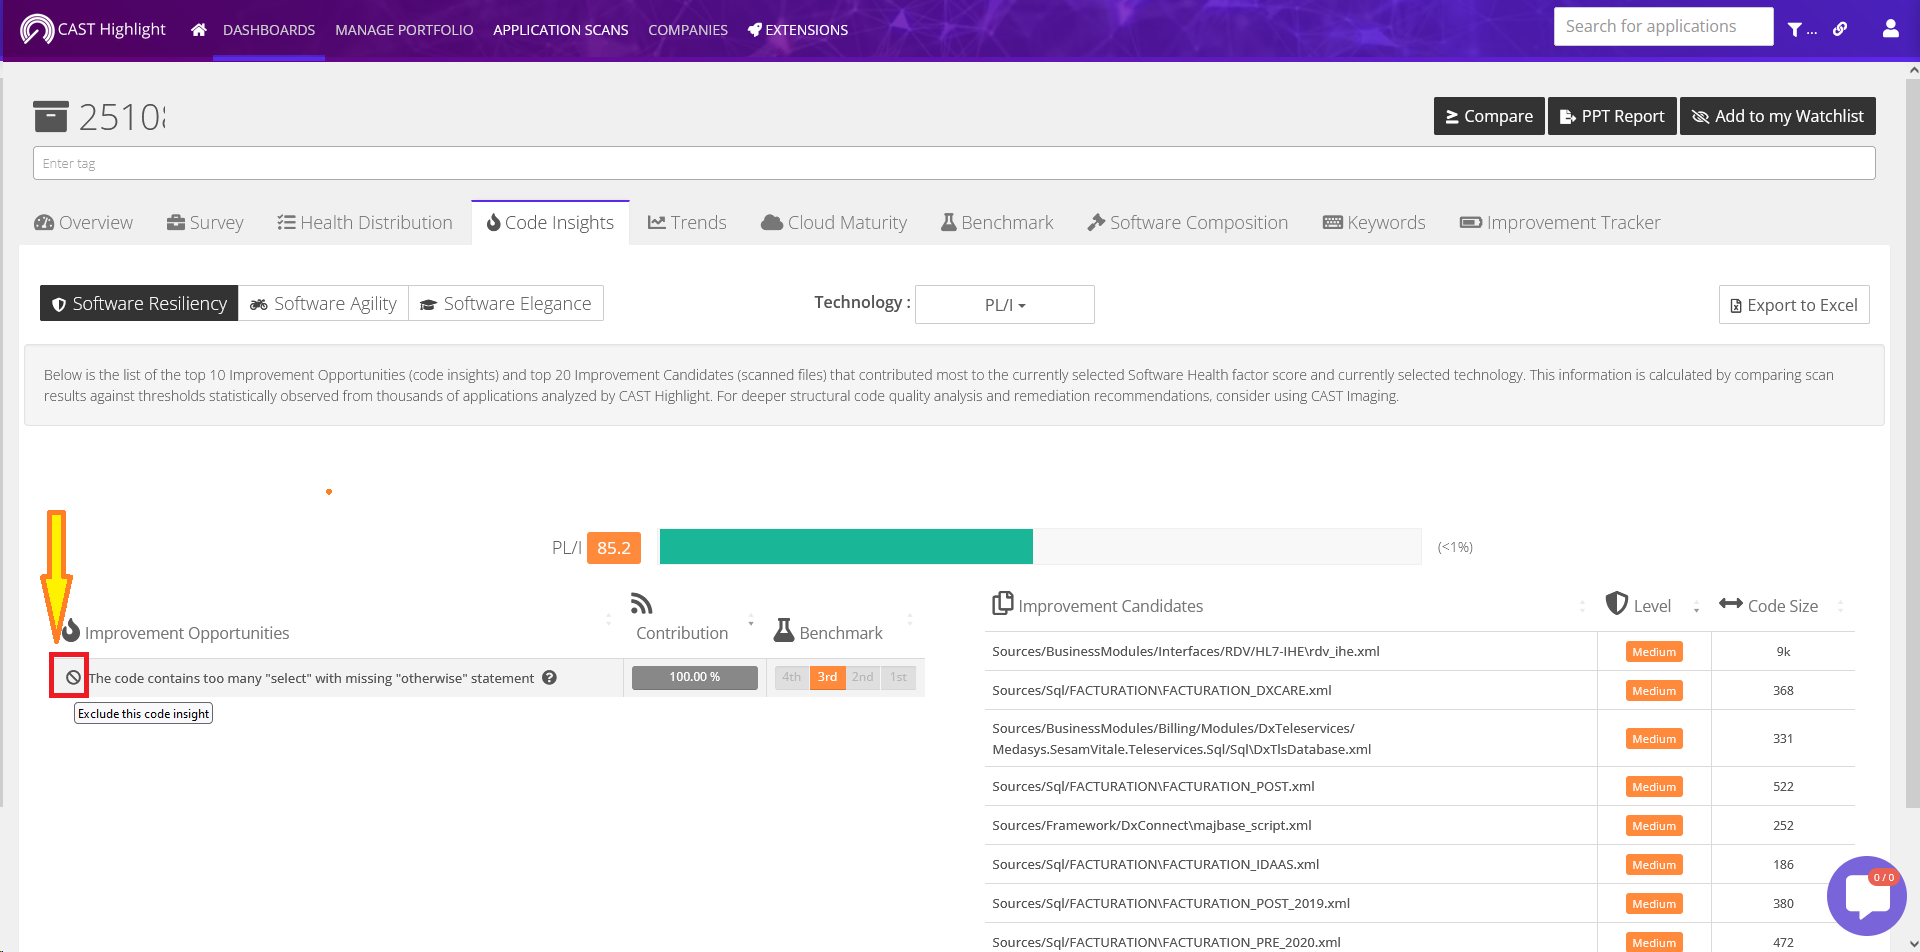
Task: Click the link chain icon
Action: pos(1840,29)
